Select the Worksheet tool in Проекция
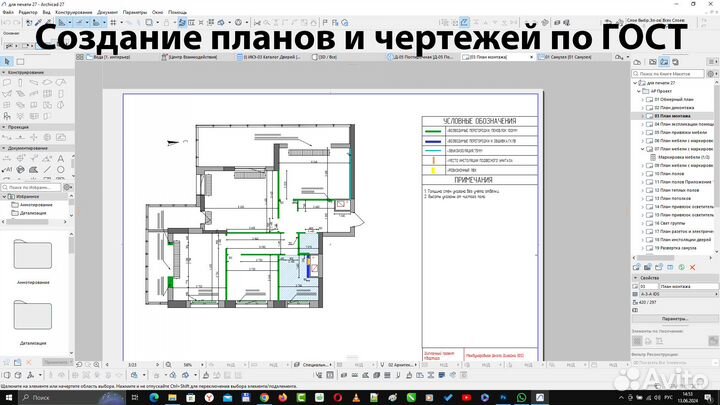The width and height of the screenshot is (720, 405). point(60,137)
